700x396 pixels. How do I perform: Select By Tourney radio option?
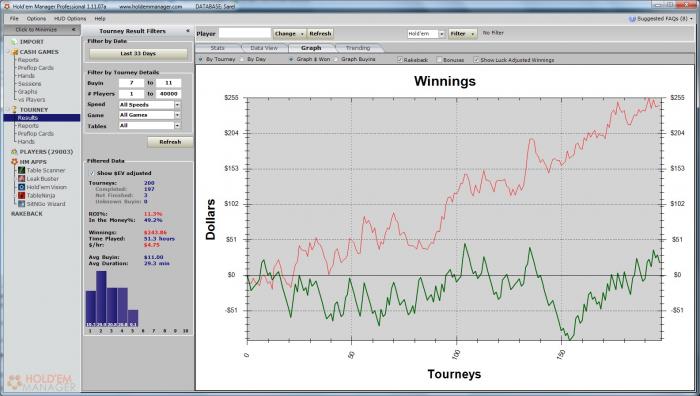[x=200, y=59]
